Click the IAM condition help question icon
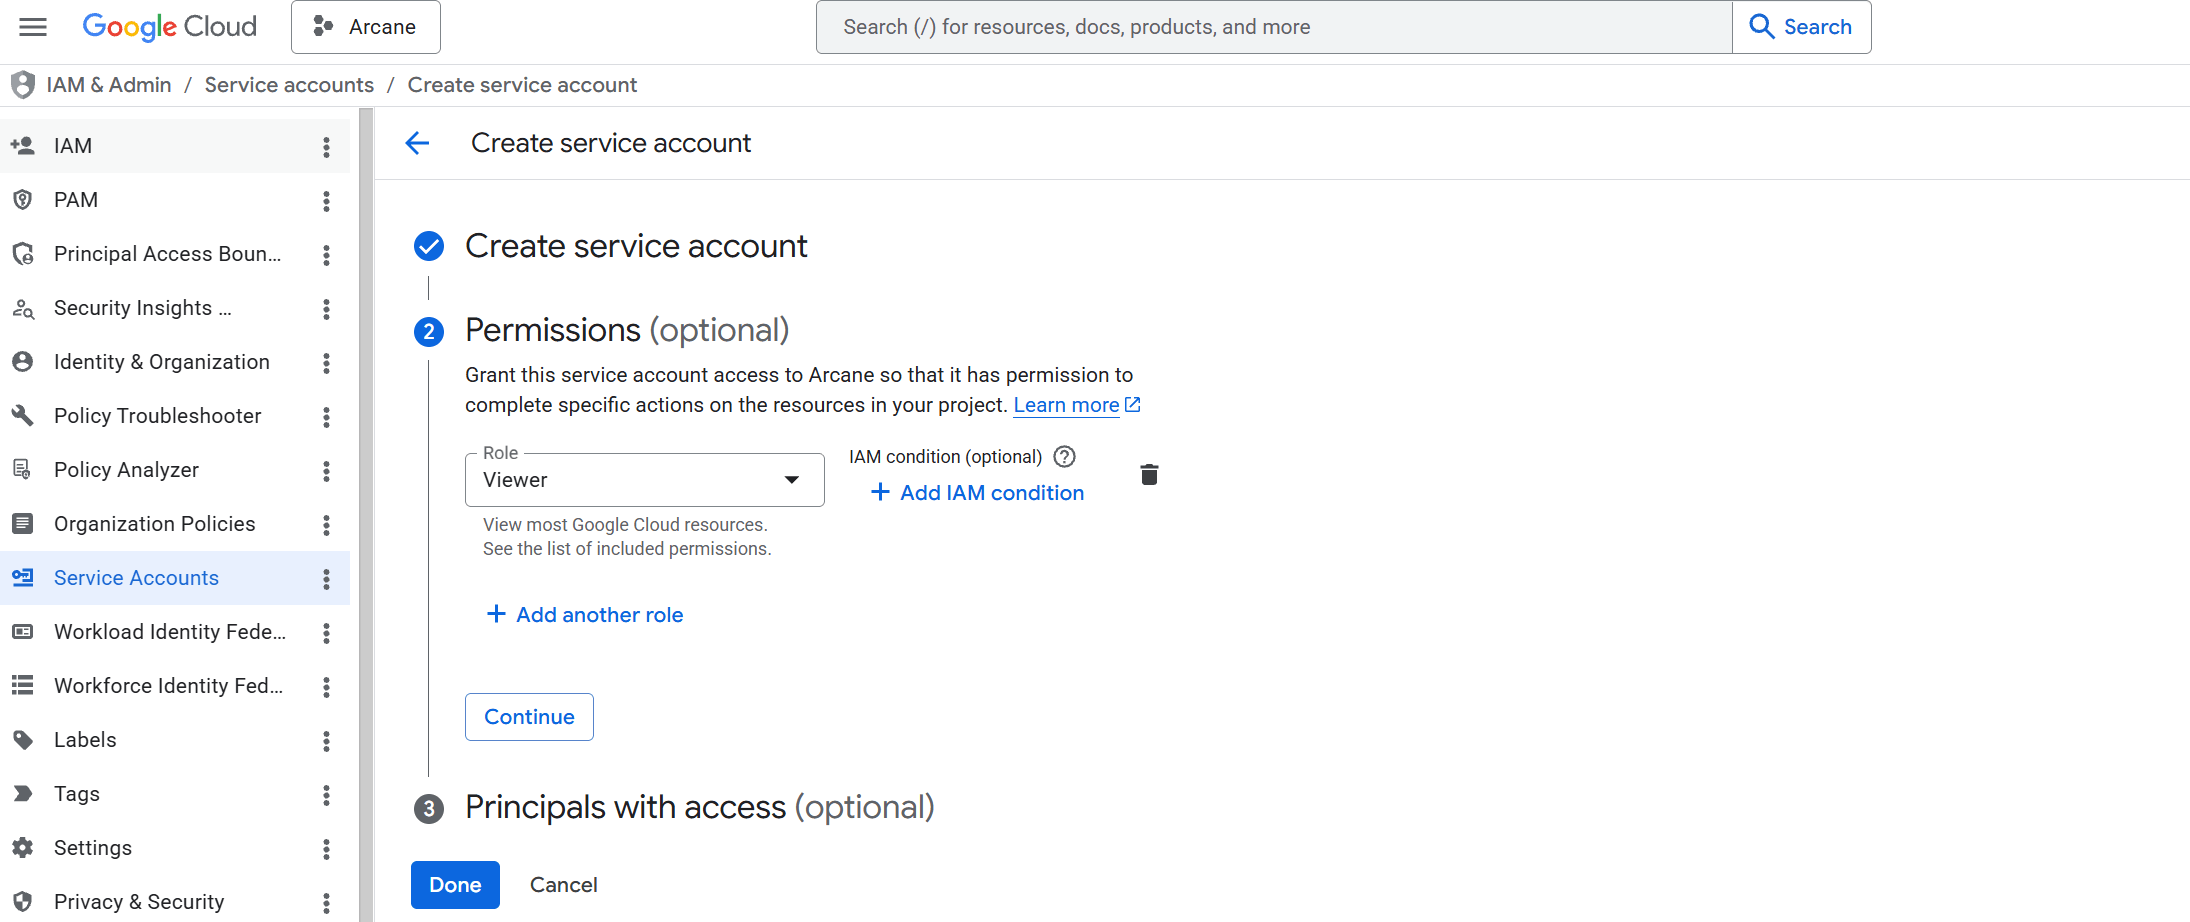The height and width of the screenshot is (922, 2190). (1065, 457)
